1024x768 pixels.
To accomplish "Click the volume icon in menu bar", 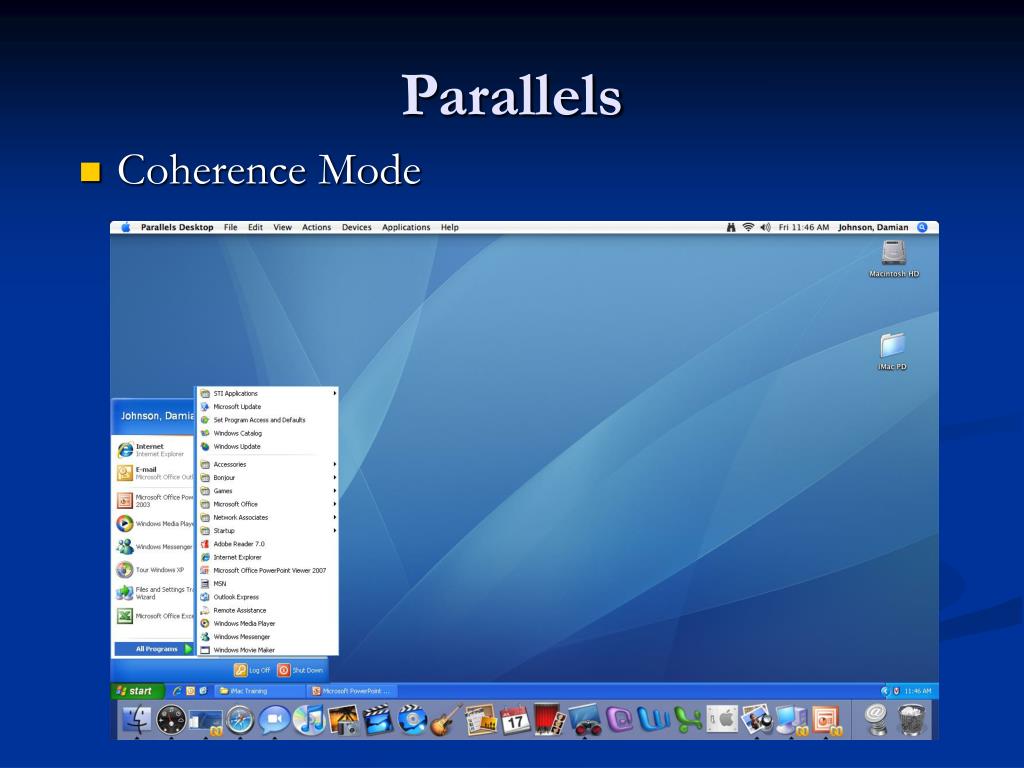I will 765,227.
